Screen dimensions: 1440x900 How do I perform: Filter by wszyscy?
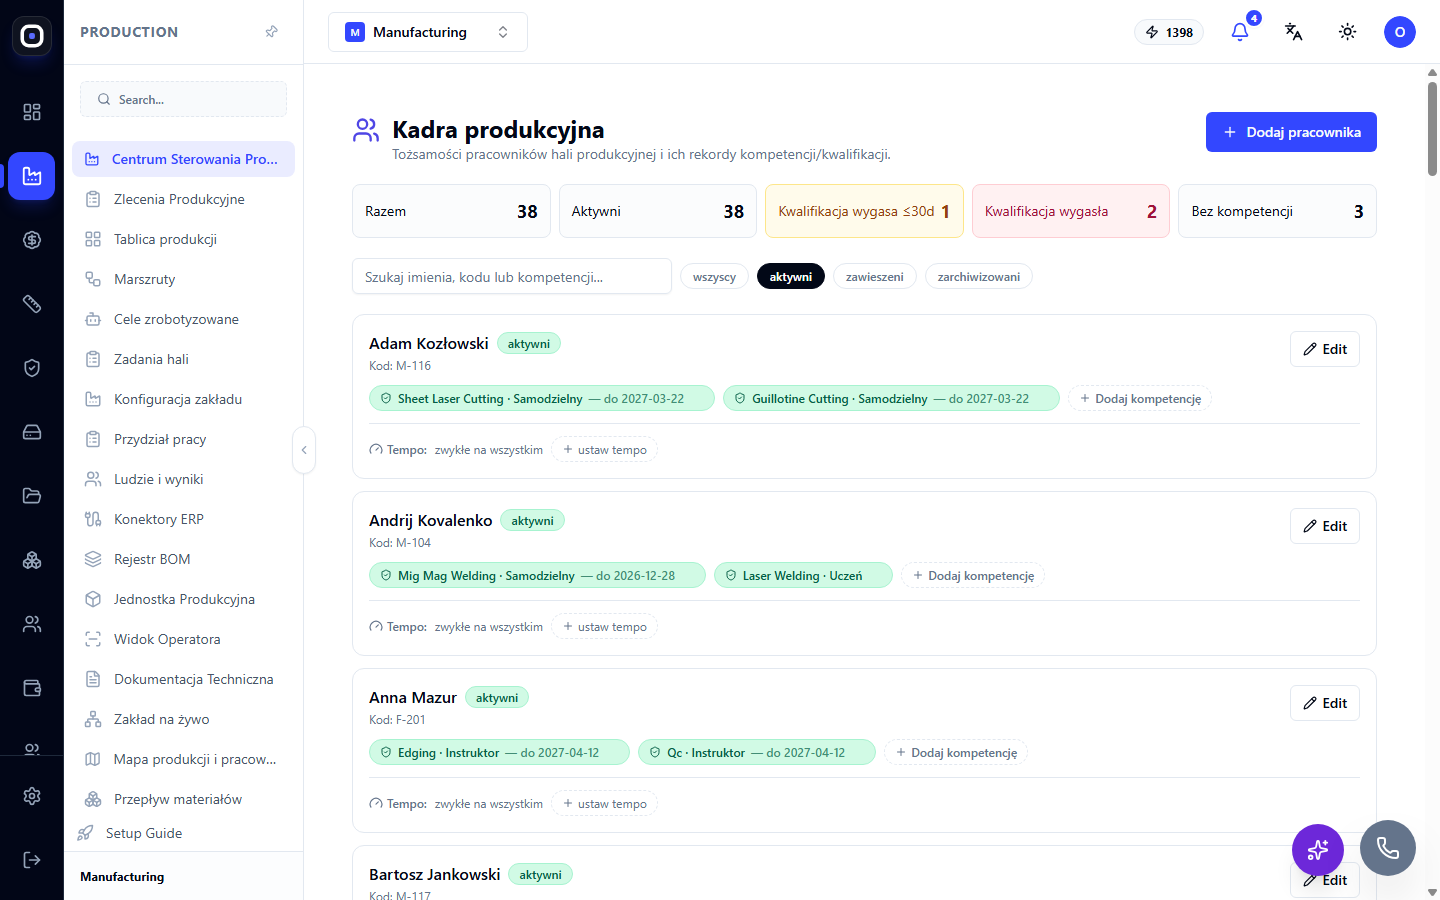714,277
